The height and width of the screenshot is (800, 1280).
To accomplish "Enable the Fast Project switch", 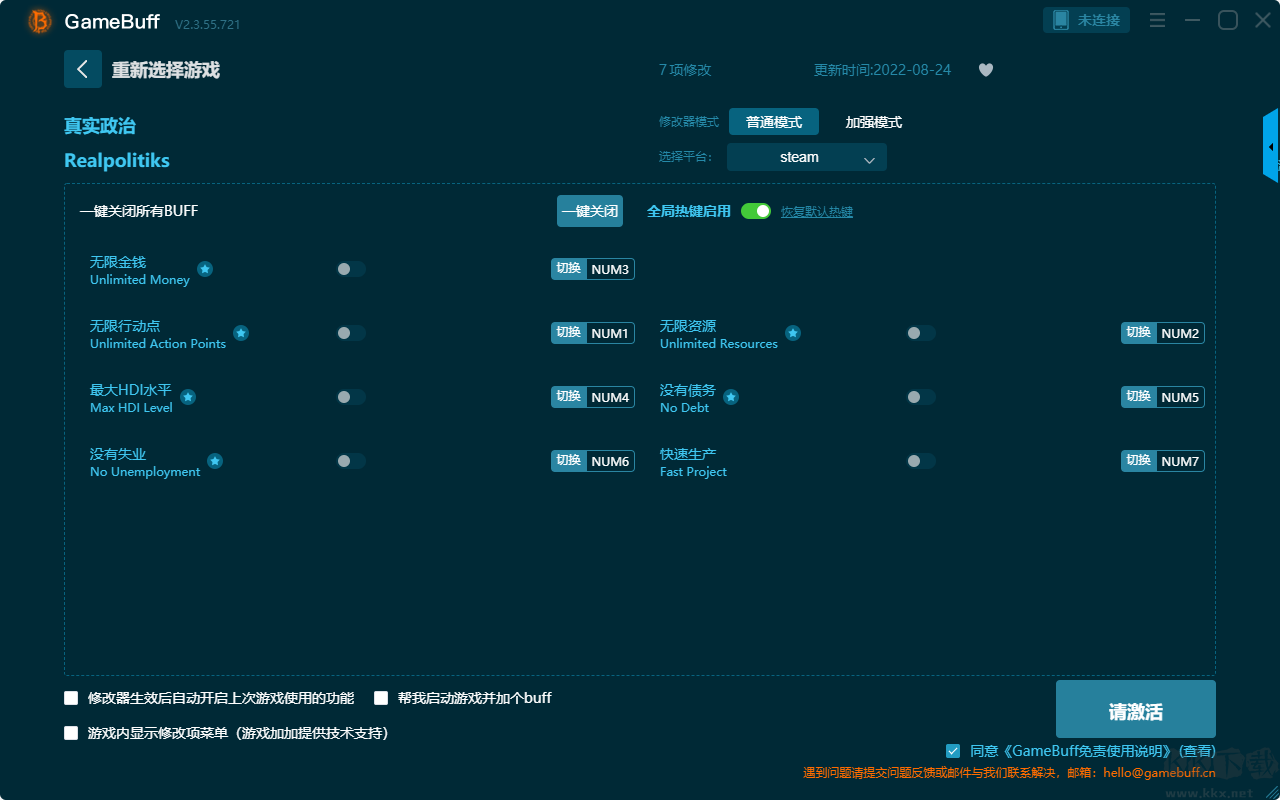I will click(x=921, y=461).
